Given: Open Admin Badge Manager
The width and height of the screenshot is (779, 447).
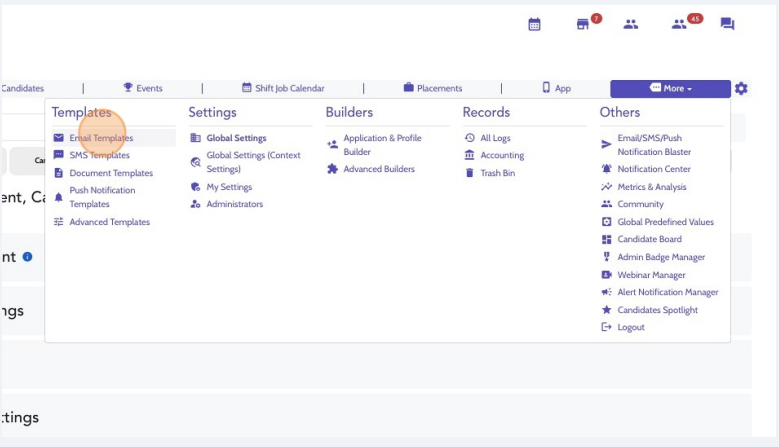Looking at the screenshot, I should (661, 257).
